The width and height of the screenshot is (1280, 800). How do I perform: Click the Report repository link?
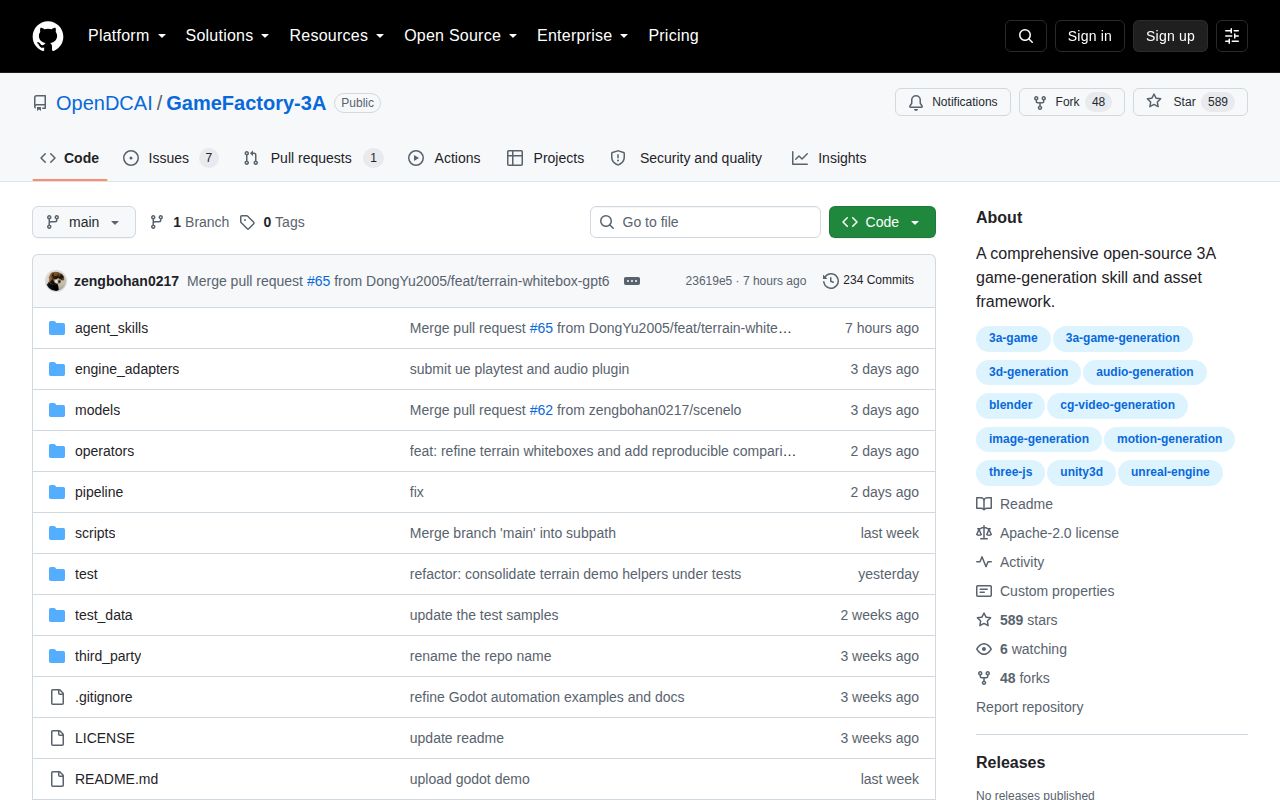(1029, 707)
